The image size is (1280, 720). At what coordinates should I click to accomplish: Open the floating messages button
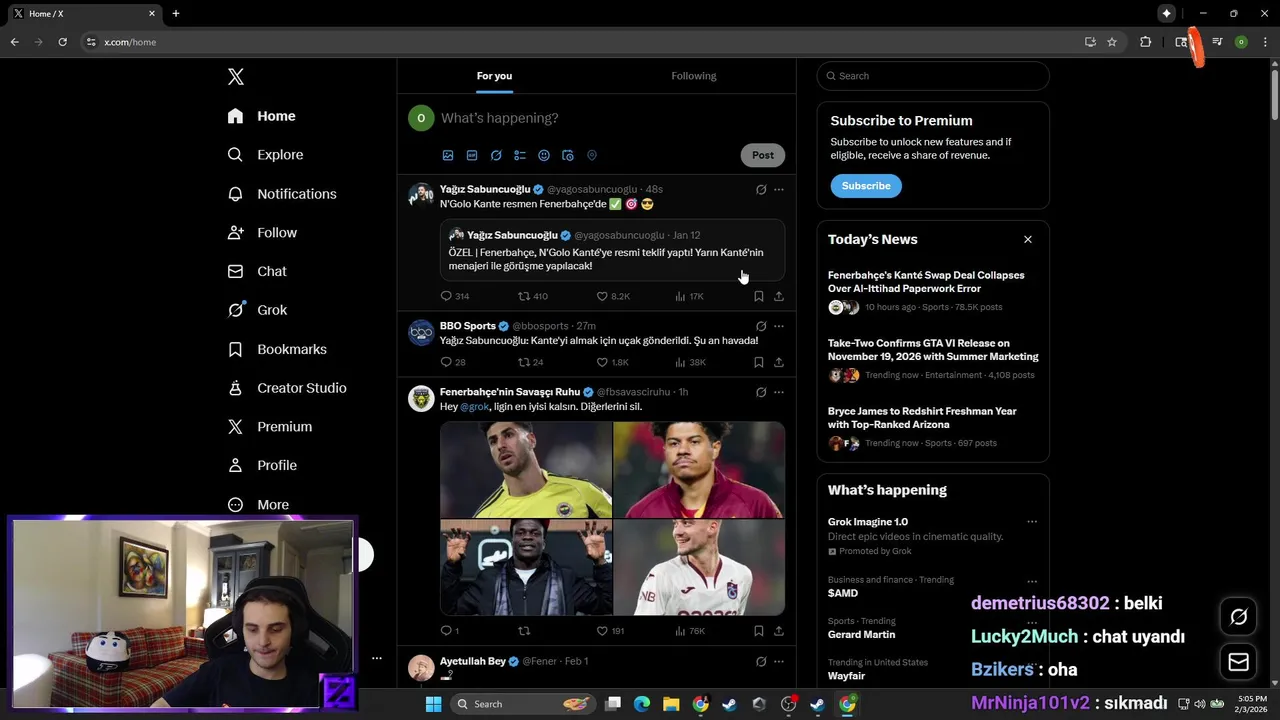pos(1239,662)
